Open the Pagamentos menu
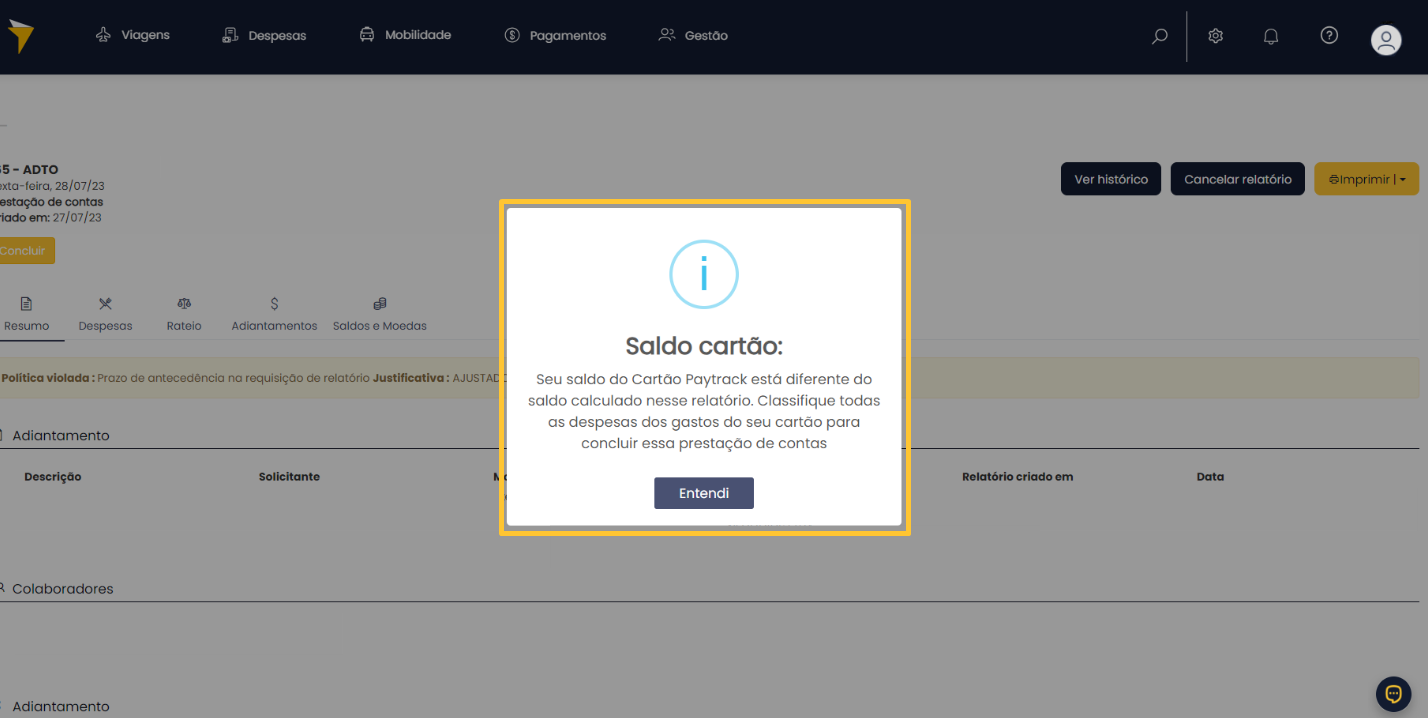This screenshot has height=718, width=1428. (555, 36)
